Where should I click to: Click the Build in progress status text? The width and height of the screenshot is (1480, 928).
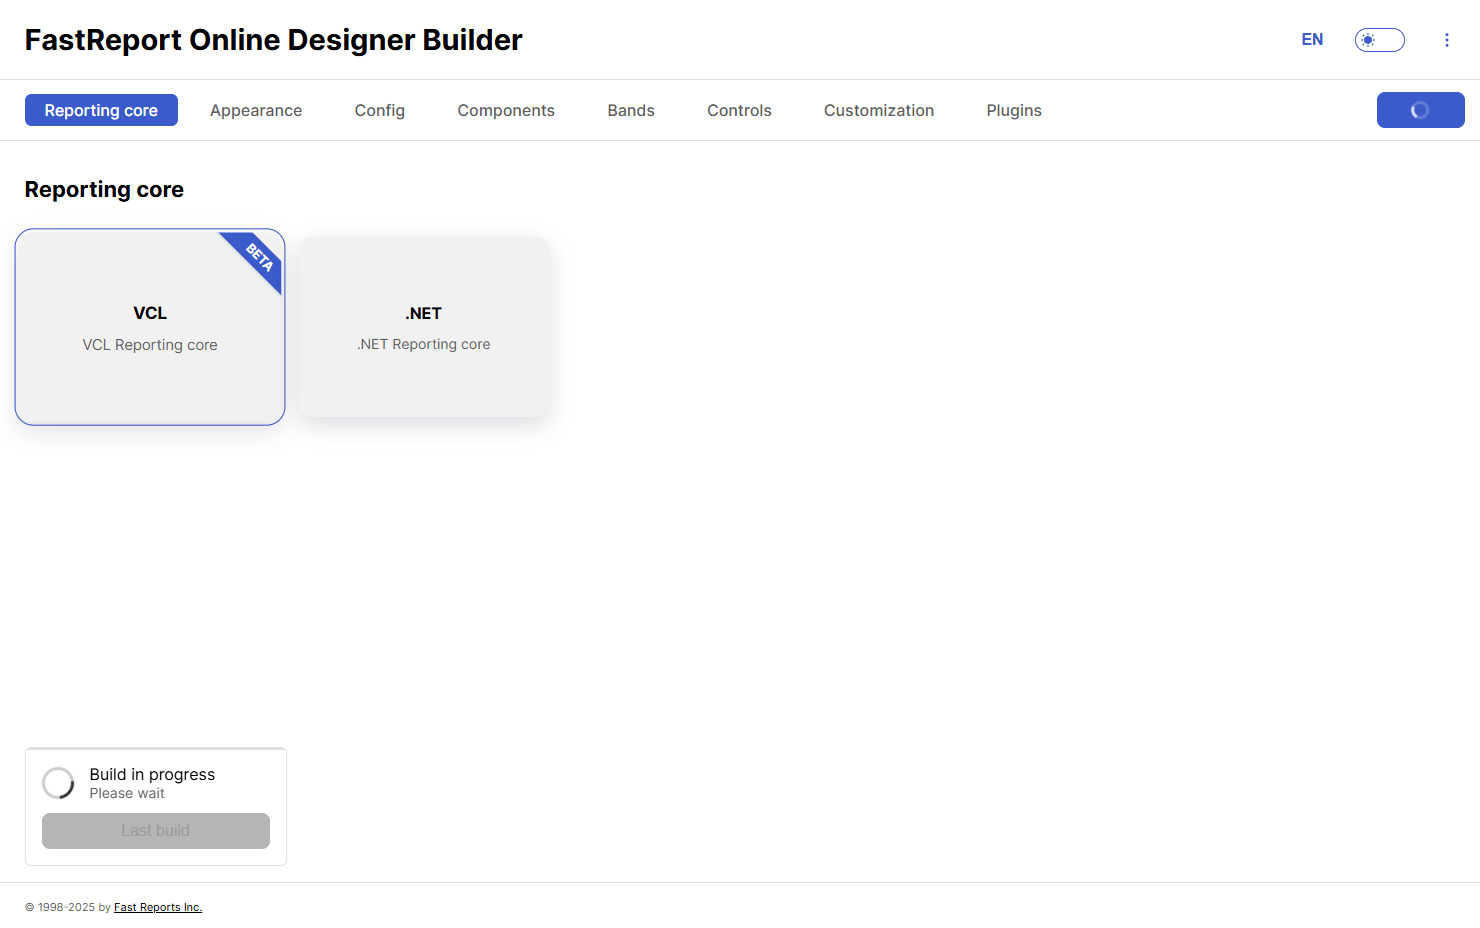152,775
